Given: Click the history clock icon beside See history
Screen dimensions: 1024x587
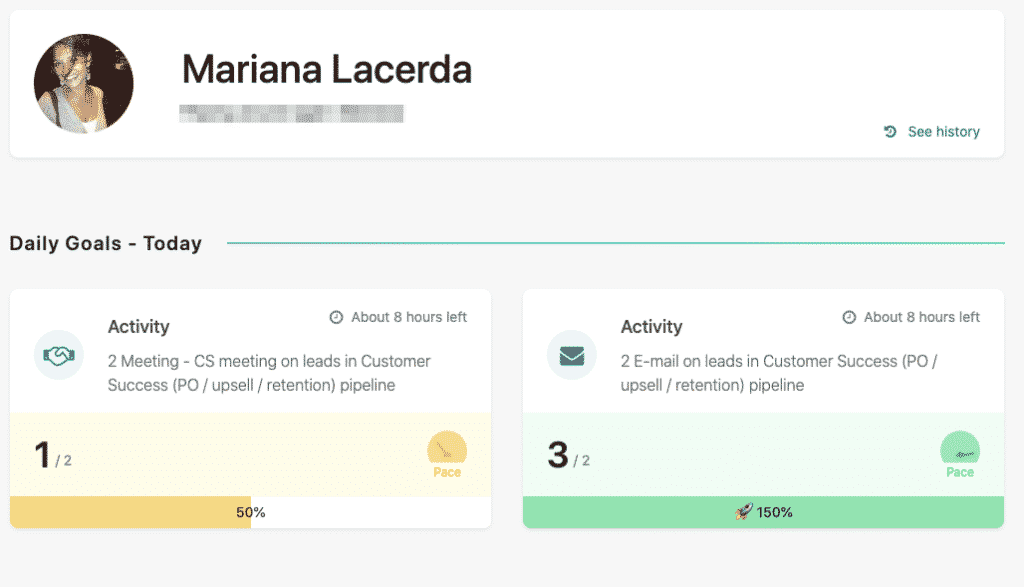Looking at the screenshot, I should [890, 132].
